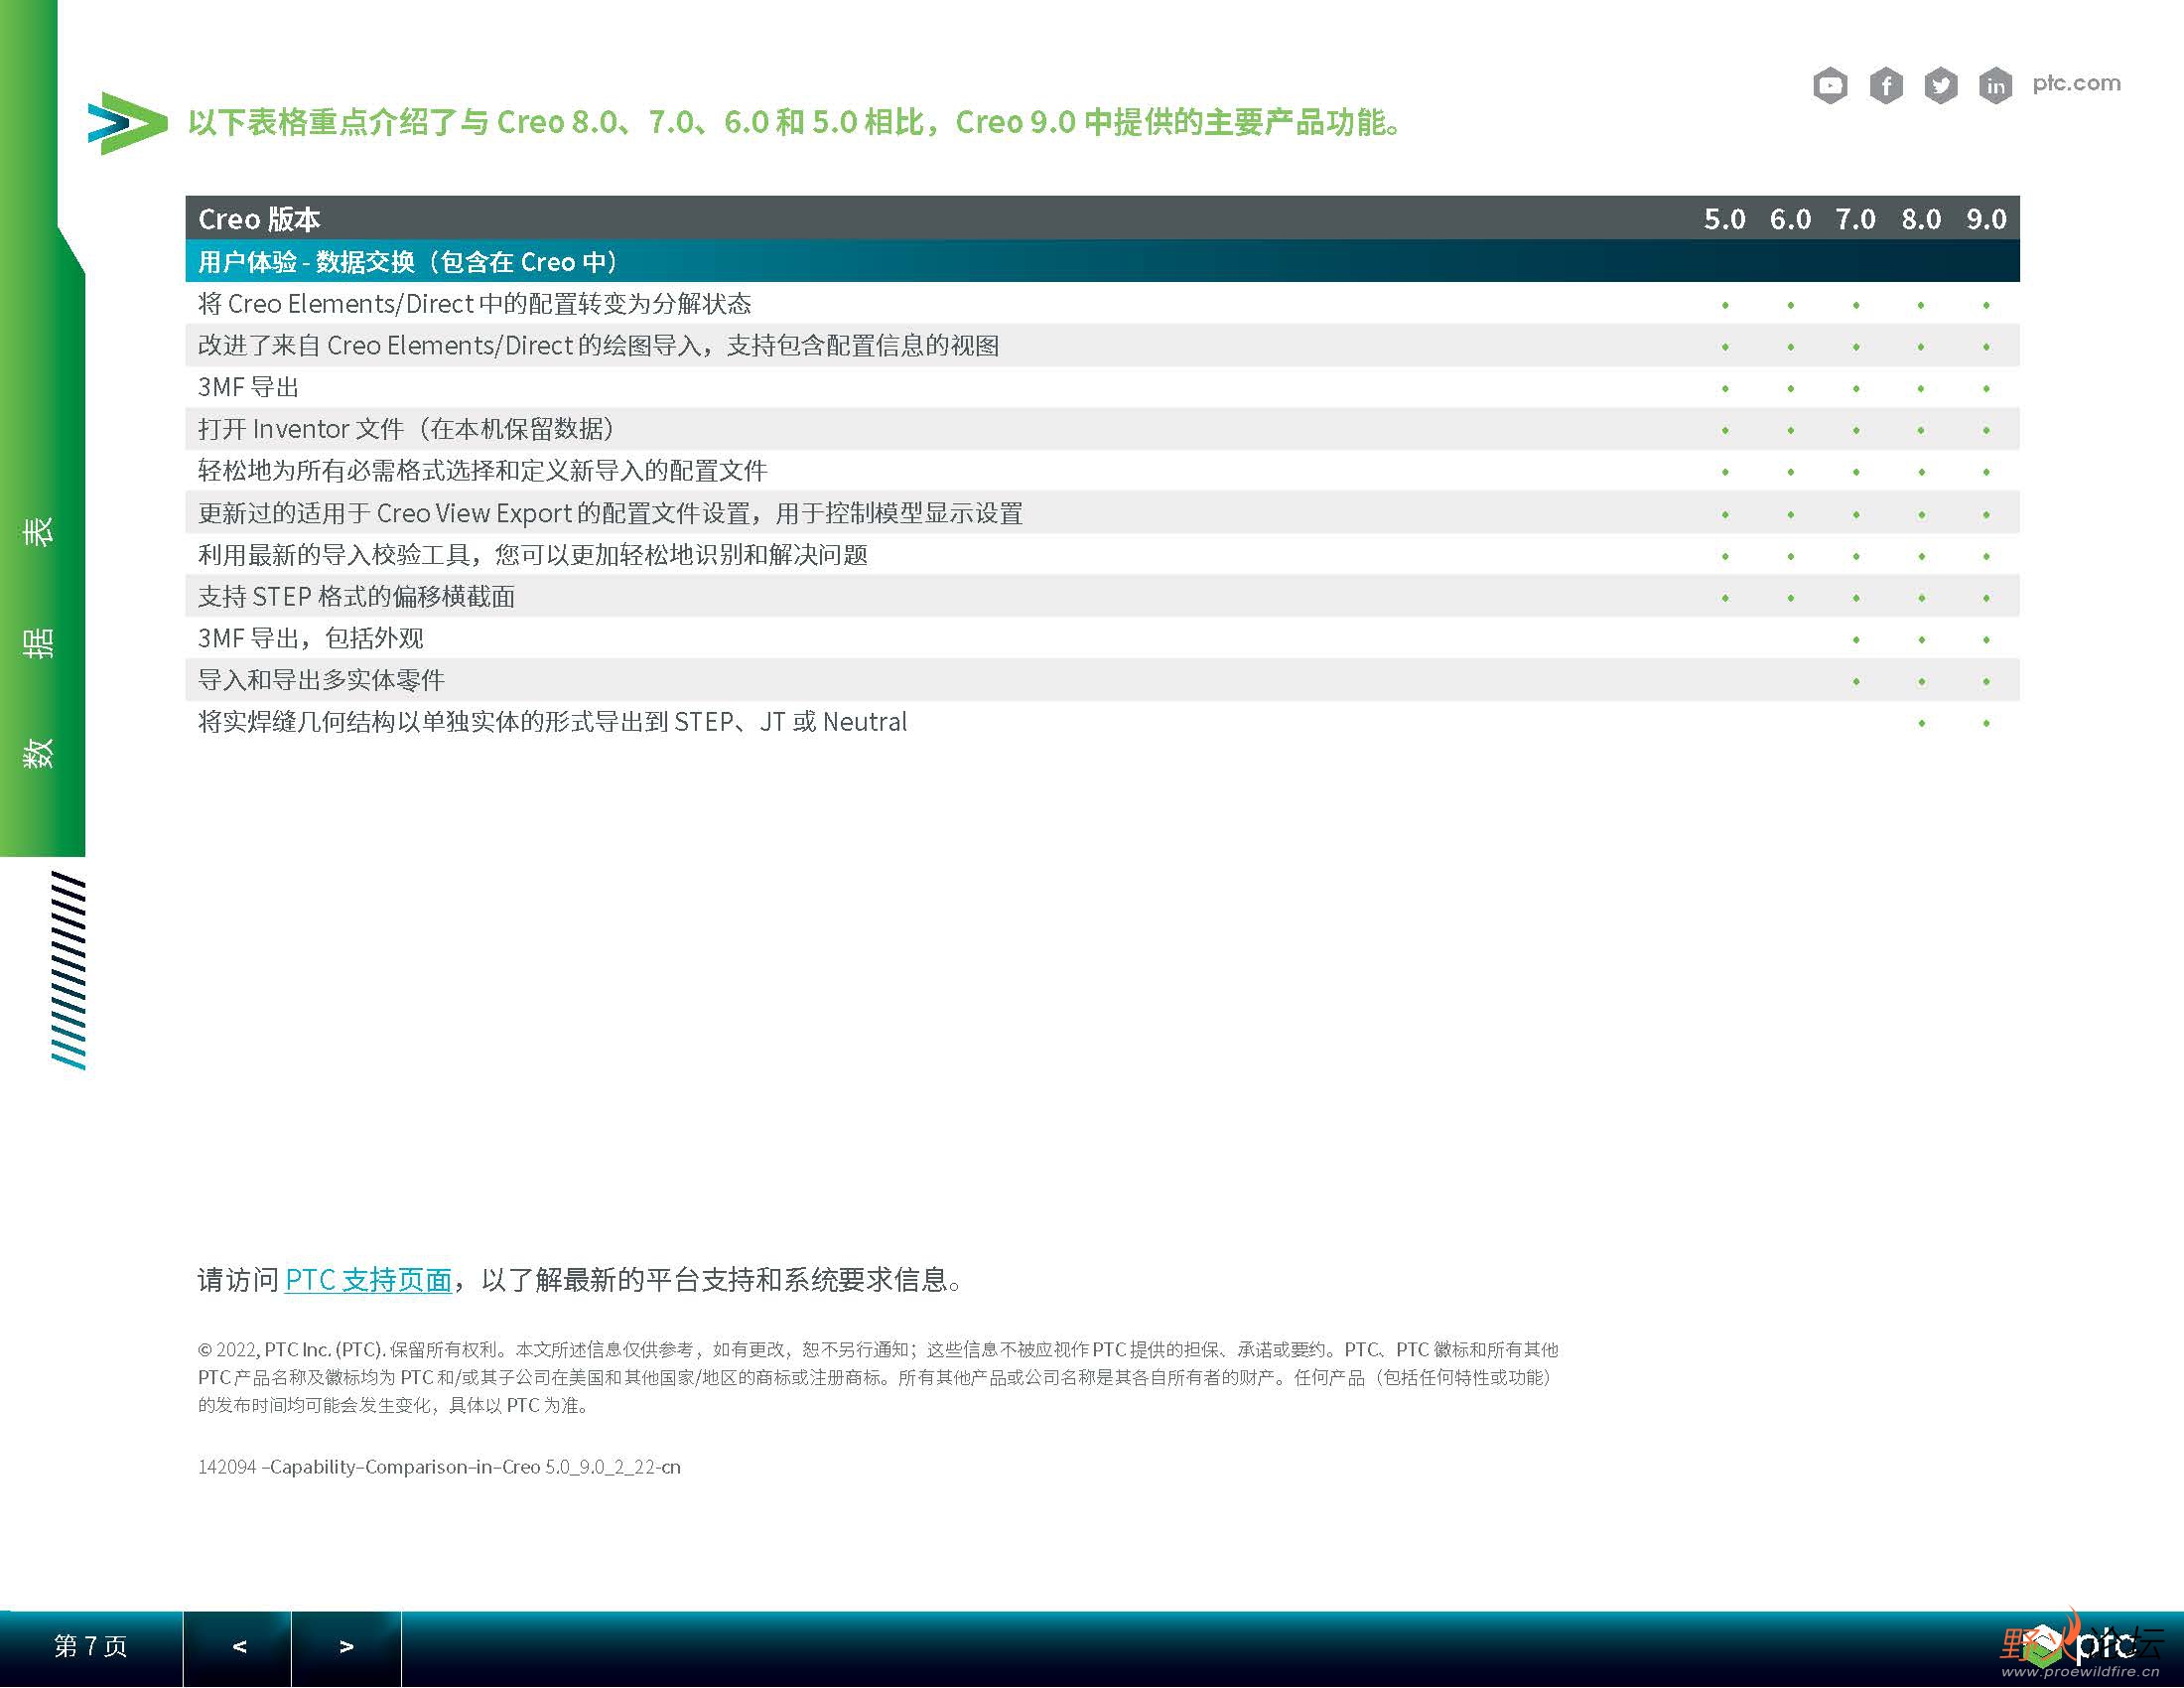The width and height of the screenshot is (2184, 1688).
Task: Select row 利用最新的导入校验工具
Action: 1102,555
